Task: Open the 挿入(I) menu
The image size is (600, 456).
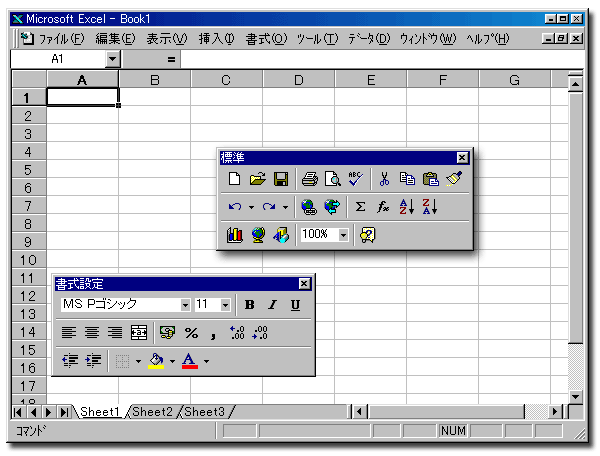Action: (x=217, y=39)
